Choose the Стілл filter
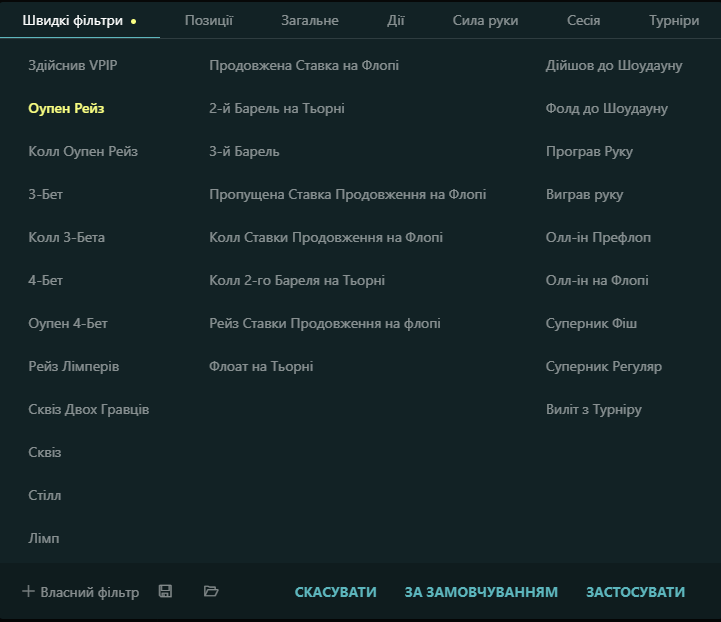 point(45,495)
